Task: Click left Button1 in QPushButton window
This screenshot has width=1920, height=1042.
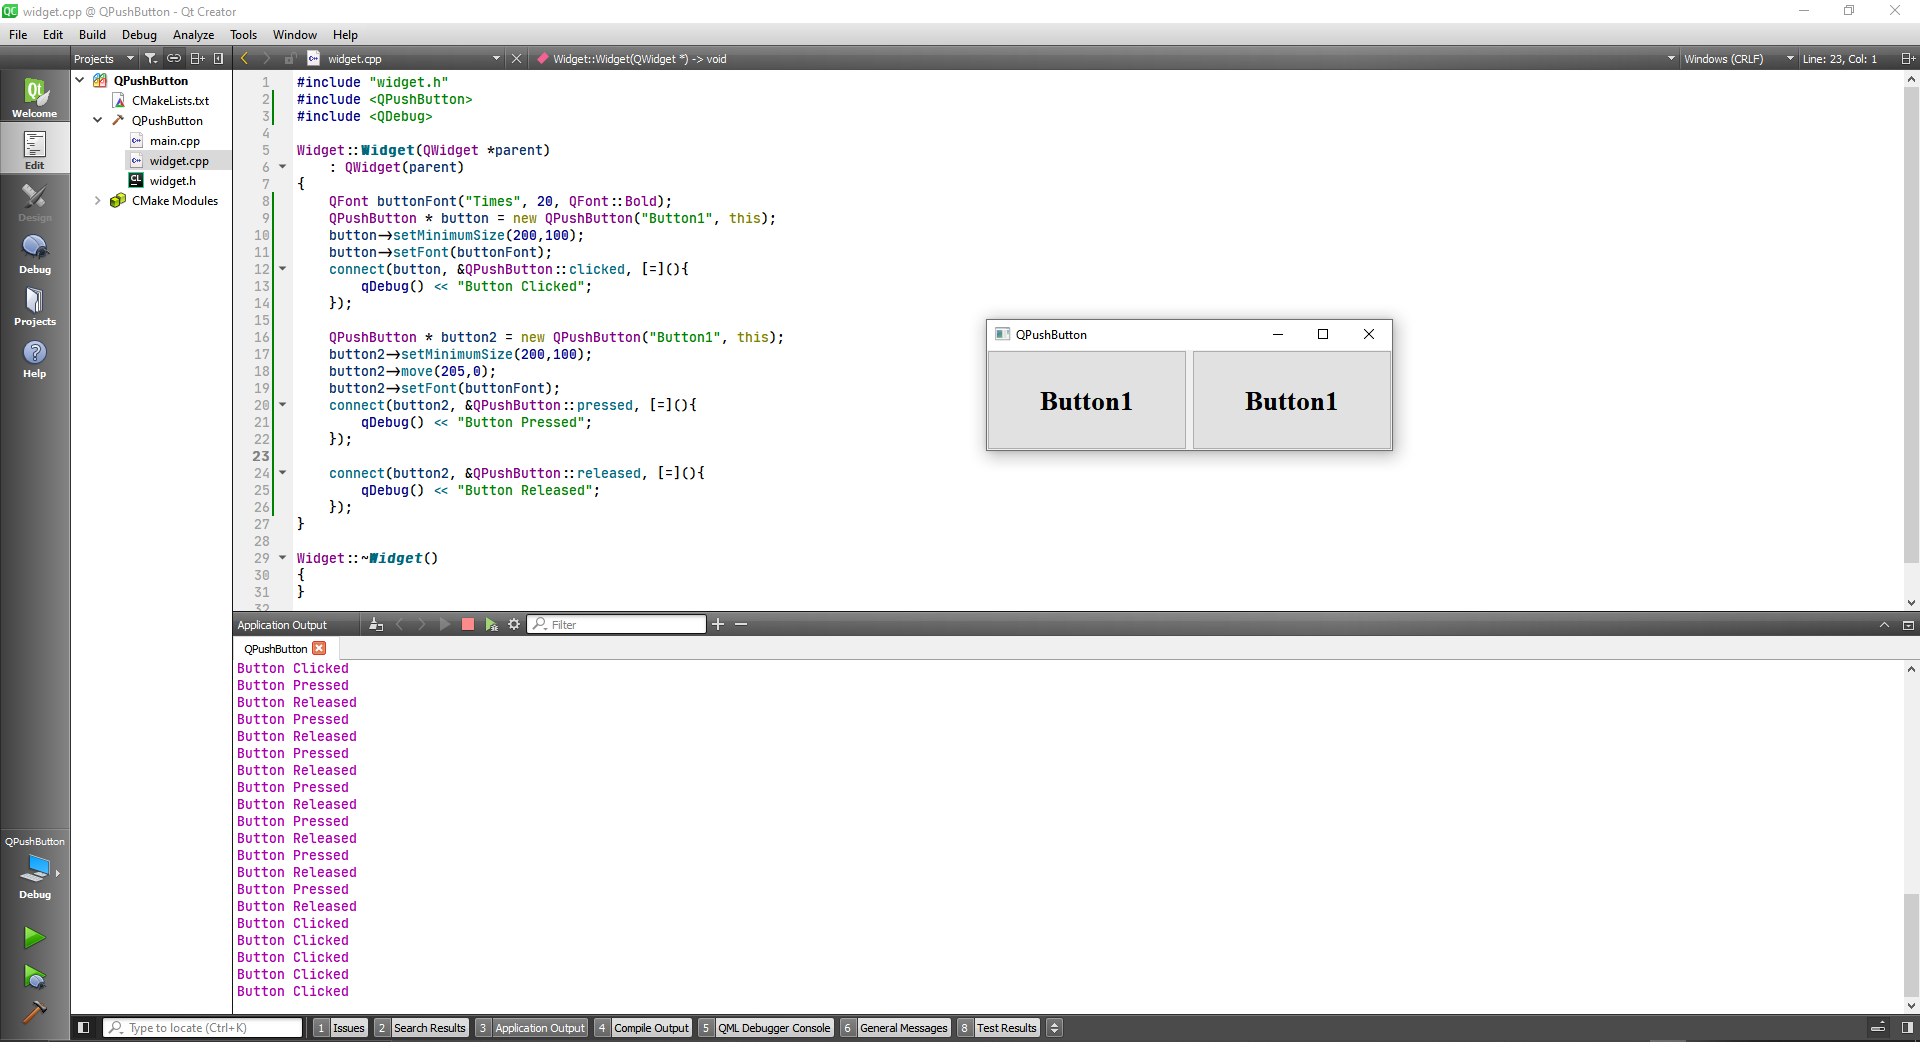Action: (x=1086, y=401)
